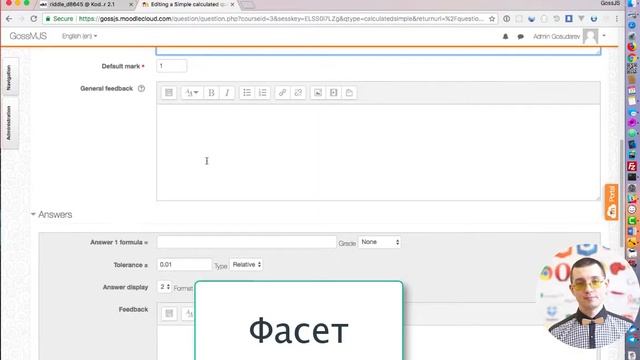Focus the Default mark field
The width and height of the screenshot is (640, 360).
click(171, 66)
